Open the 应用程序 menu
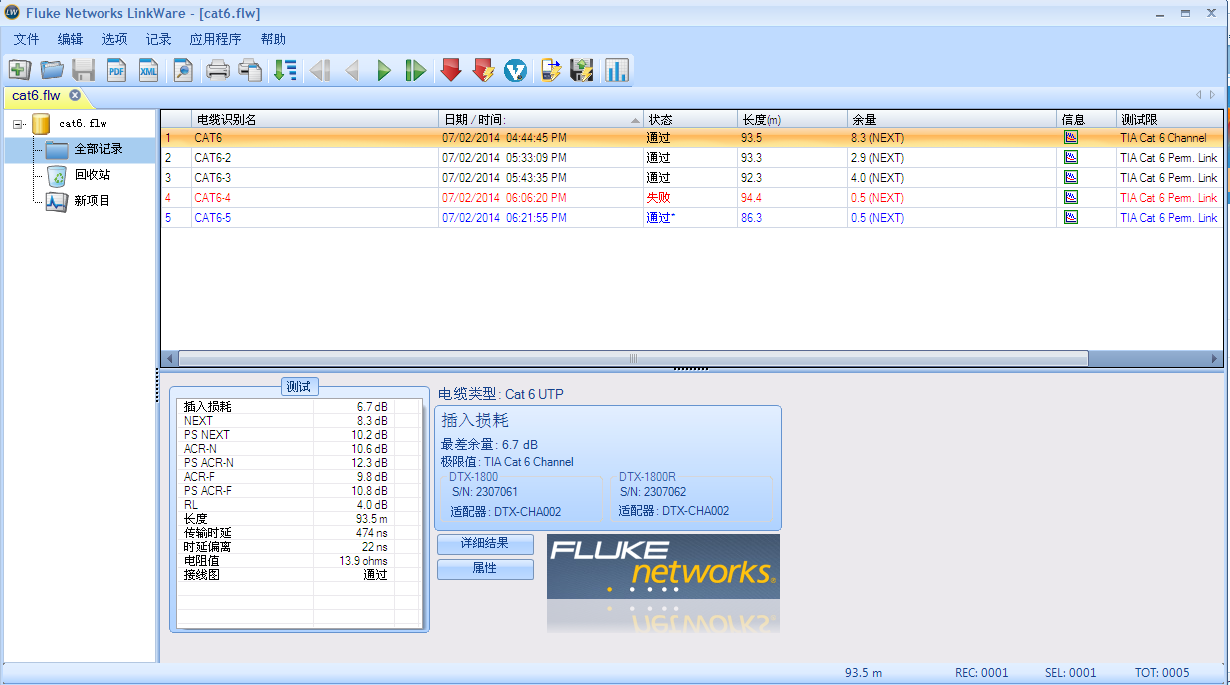1230x685 pixels. (x=214, y=39)
